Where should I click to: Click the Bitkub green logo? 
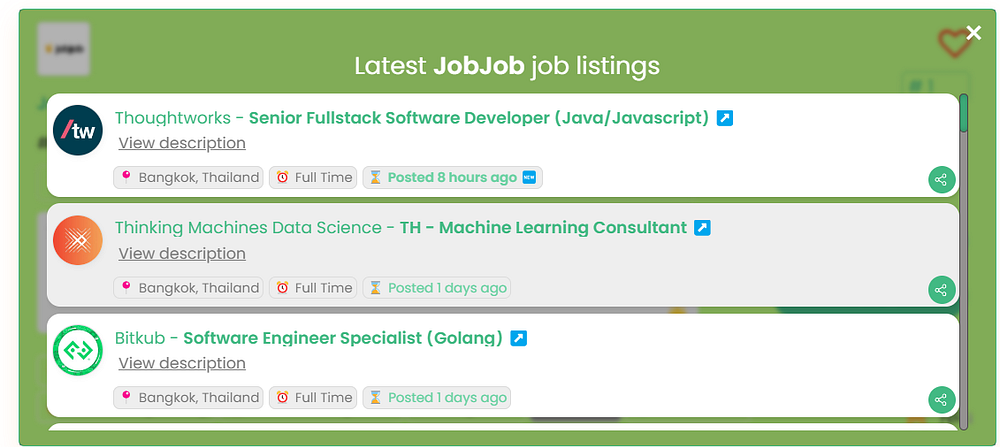tap(78, 350)
